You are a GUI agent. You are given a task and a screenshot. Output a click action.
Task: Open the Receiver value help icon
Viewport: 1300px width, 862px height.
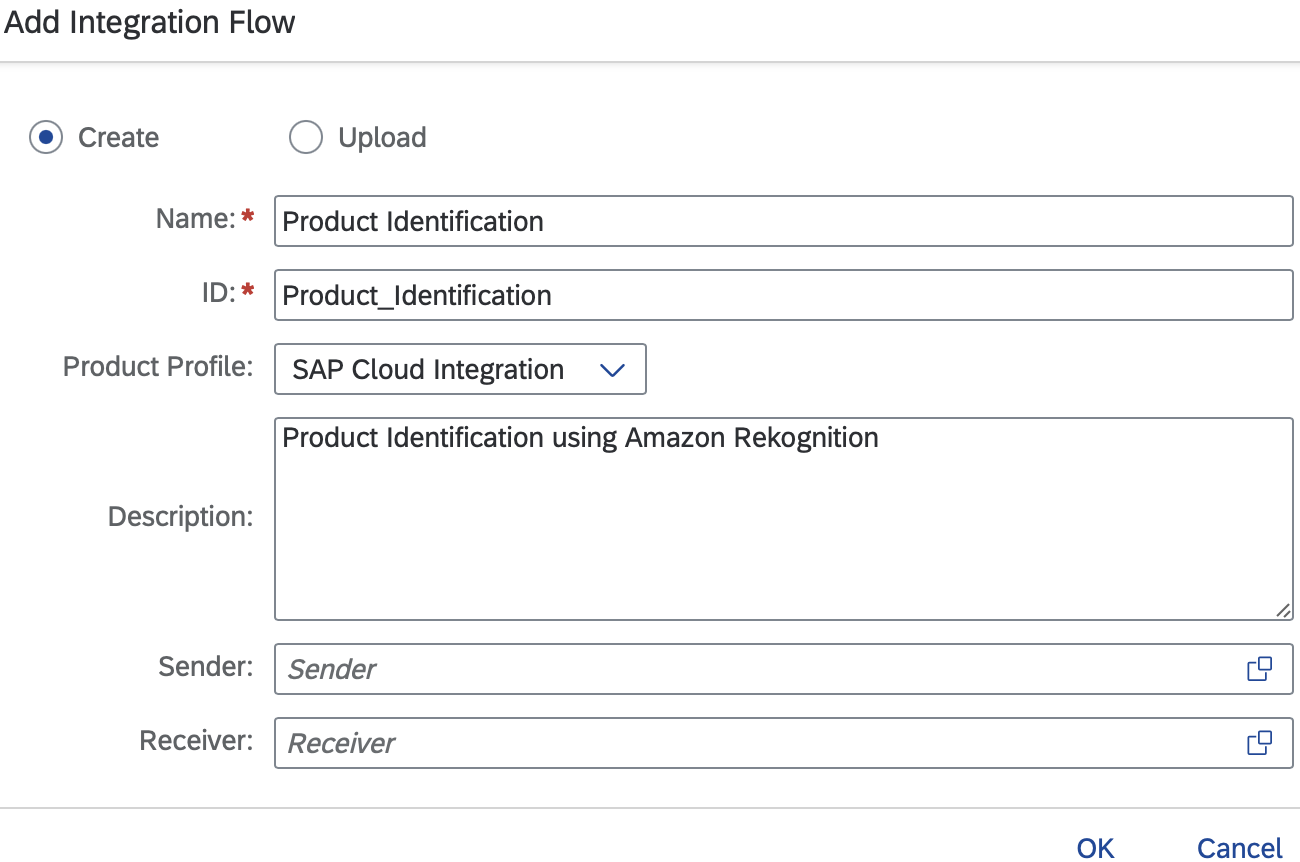coord(1259,743)
